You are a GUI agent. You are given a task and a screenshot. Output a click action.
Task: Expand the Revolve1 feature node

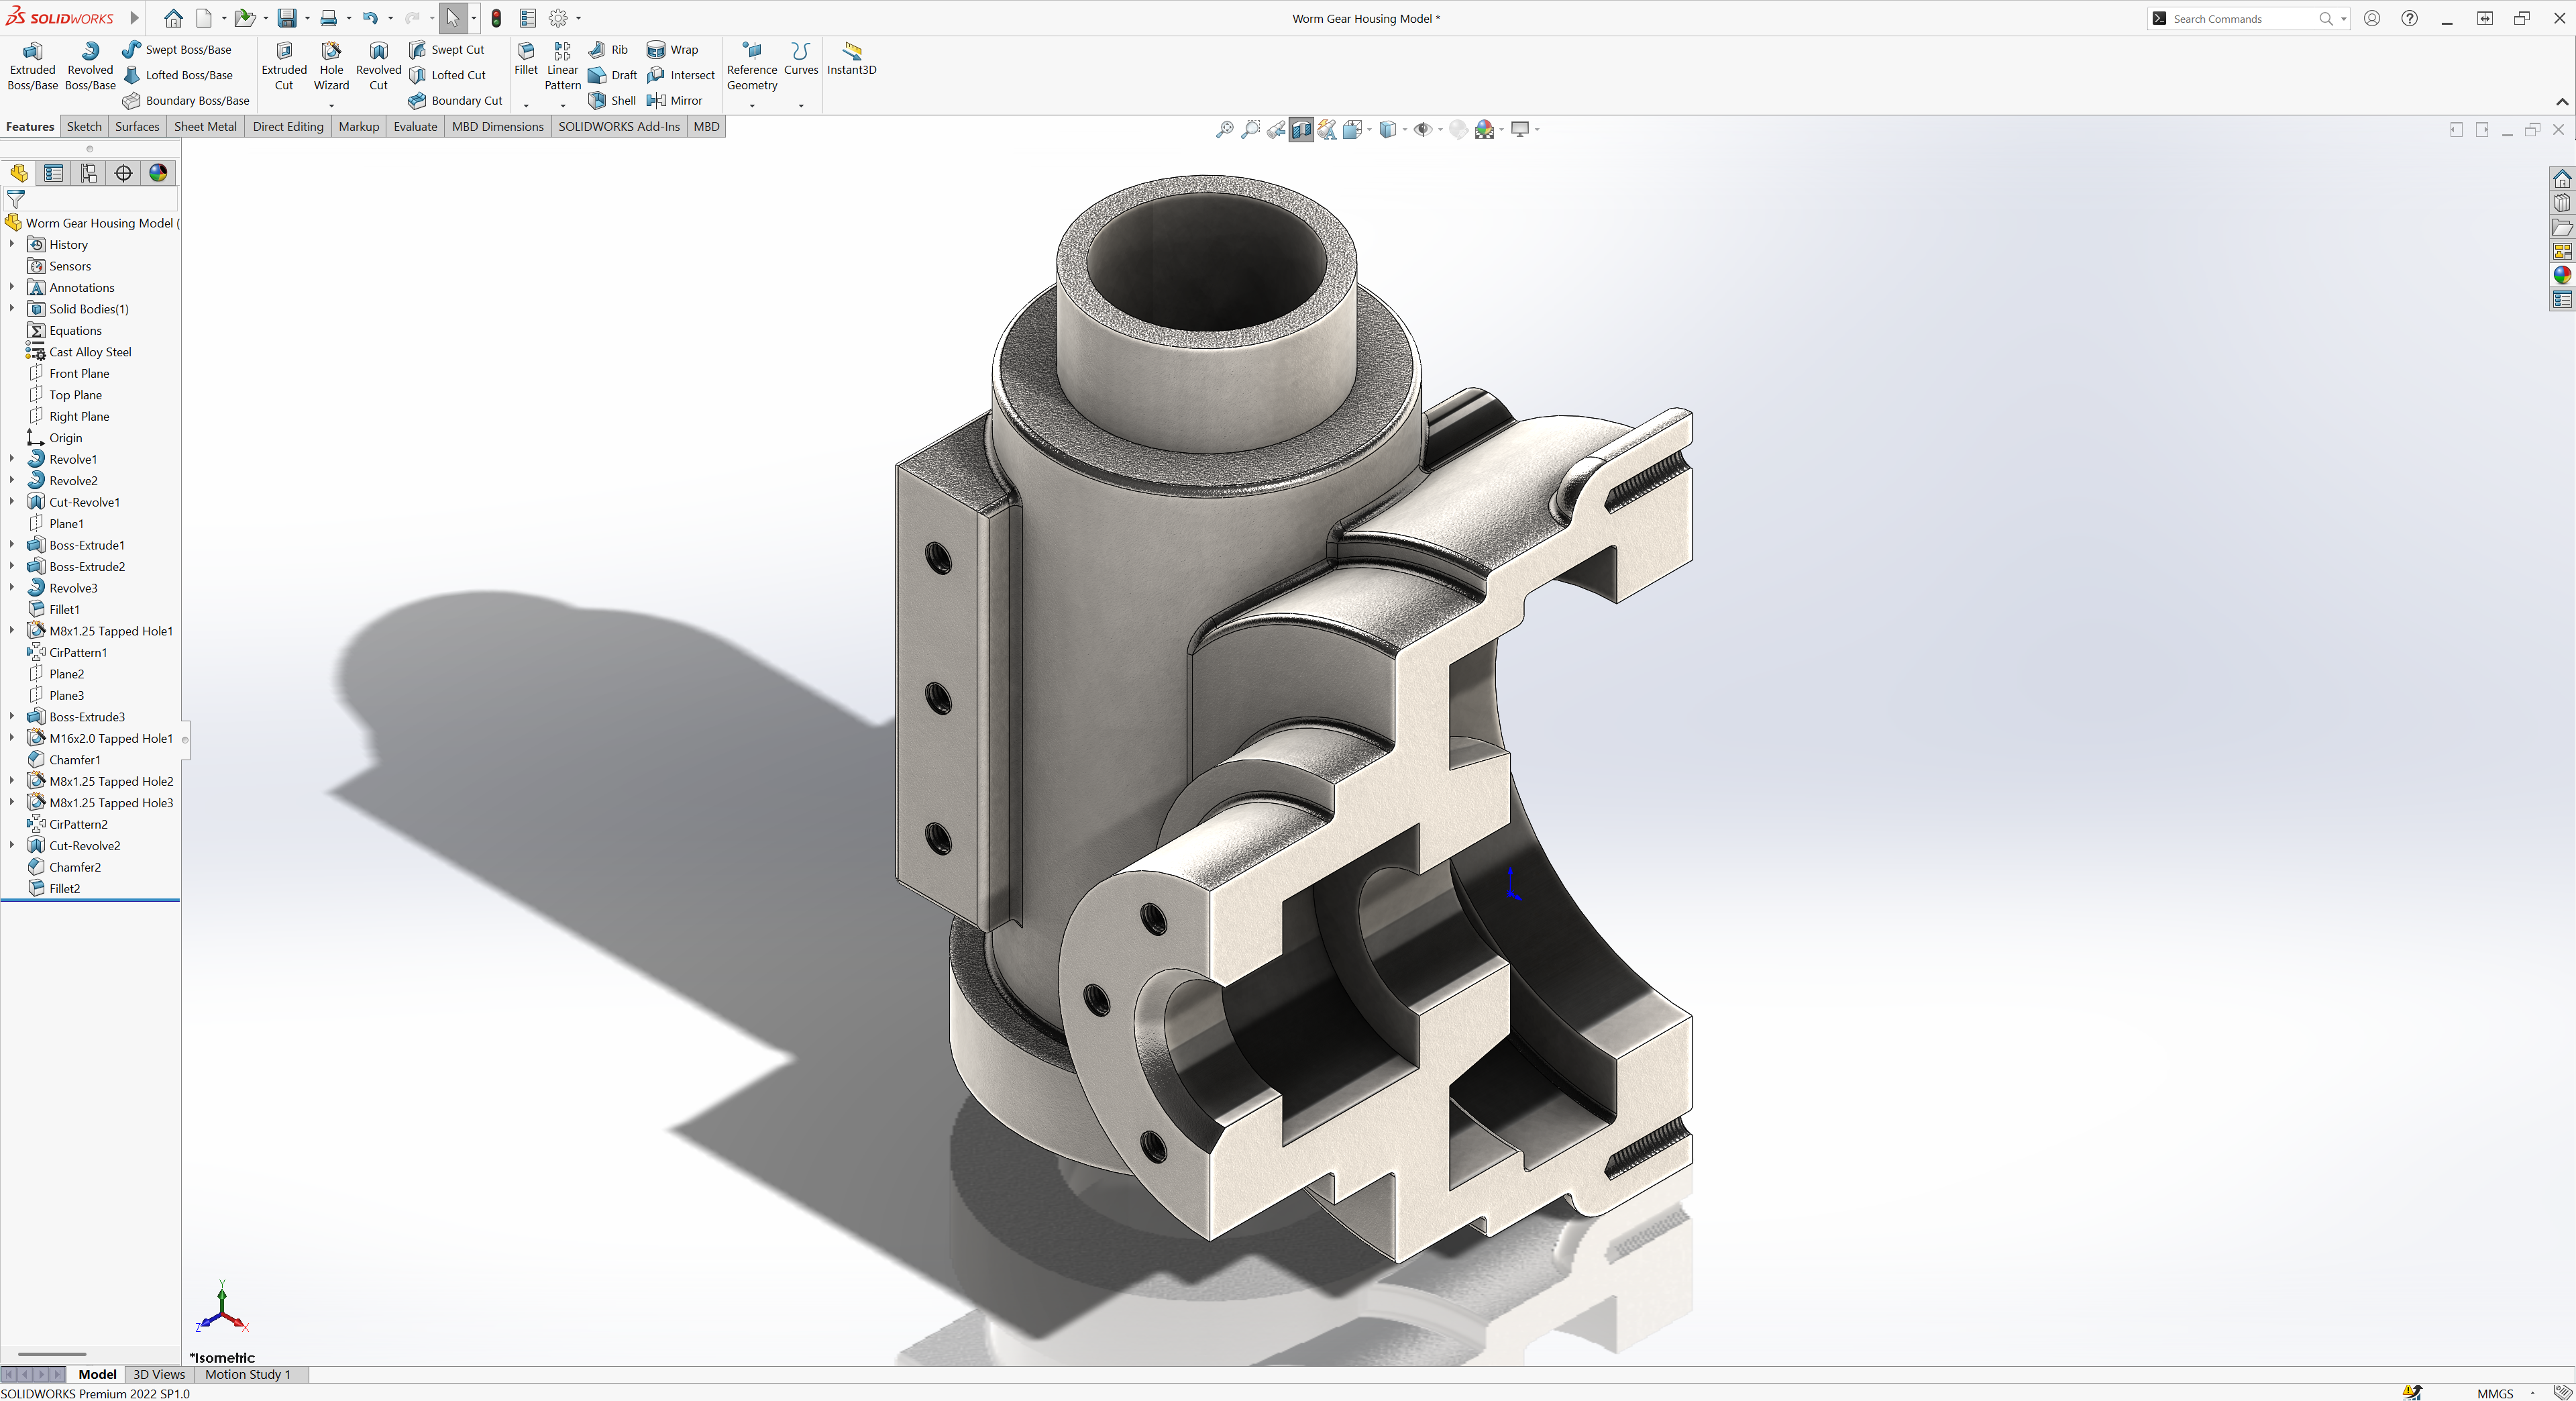(x=12, y=459)
